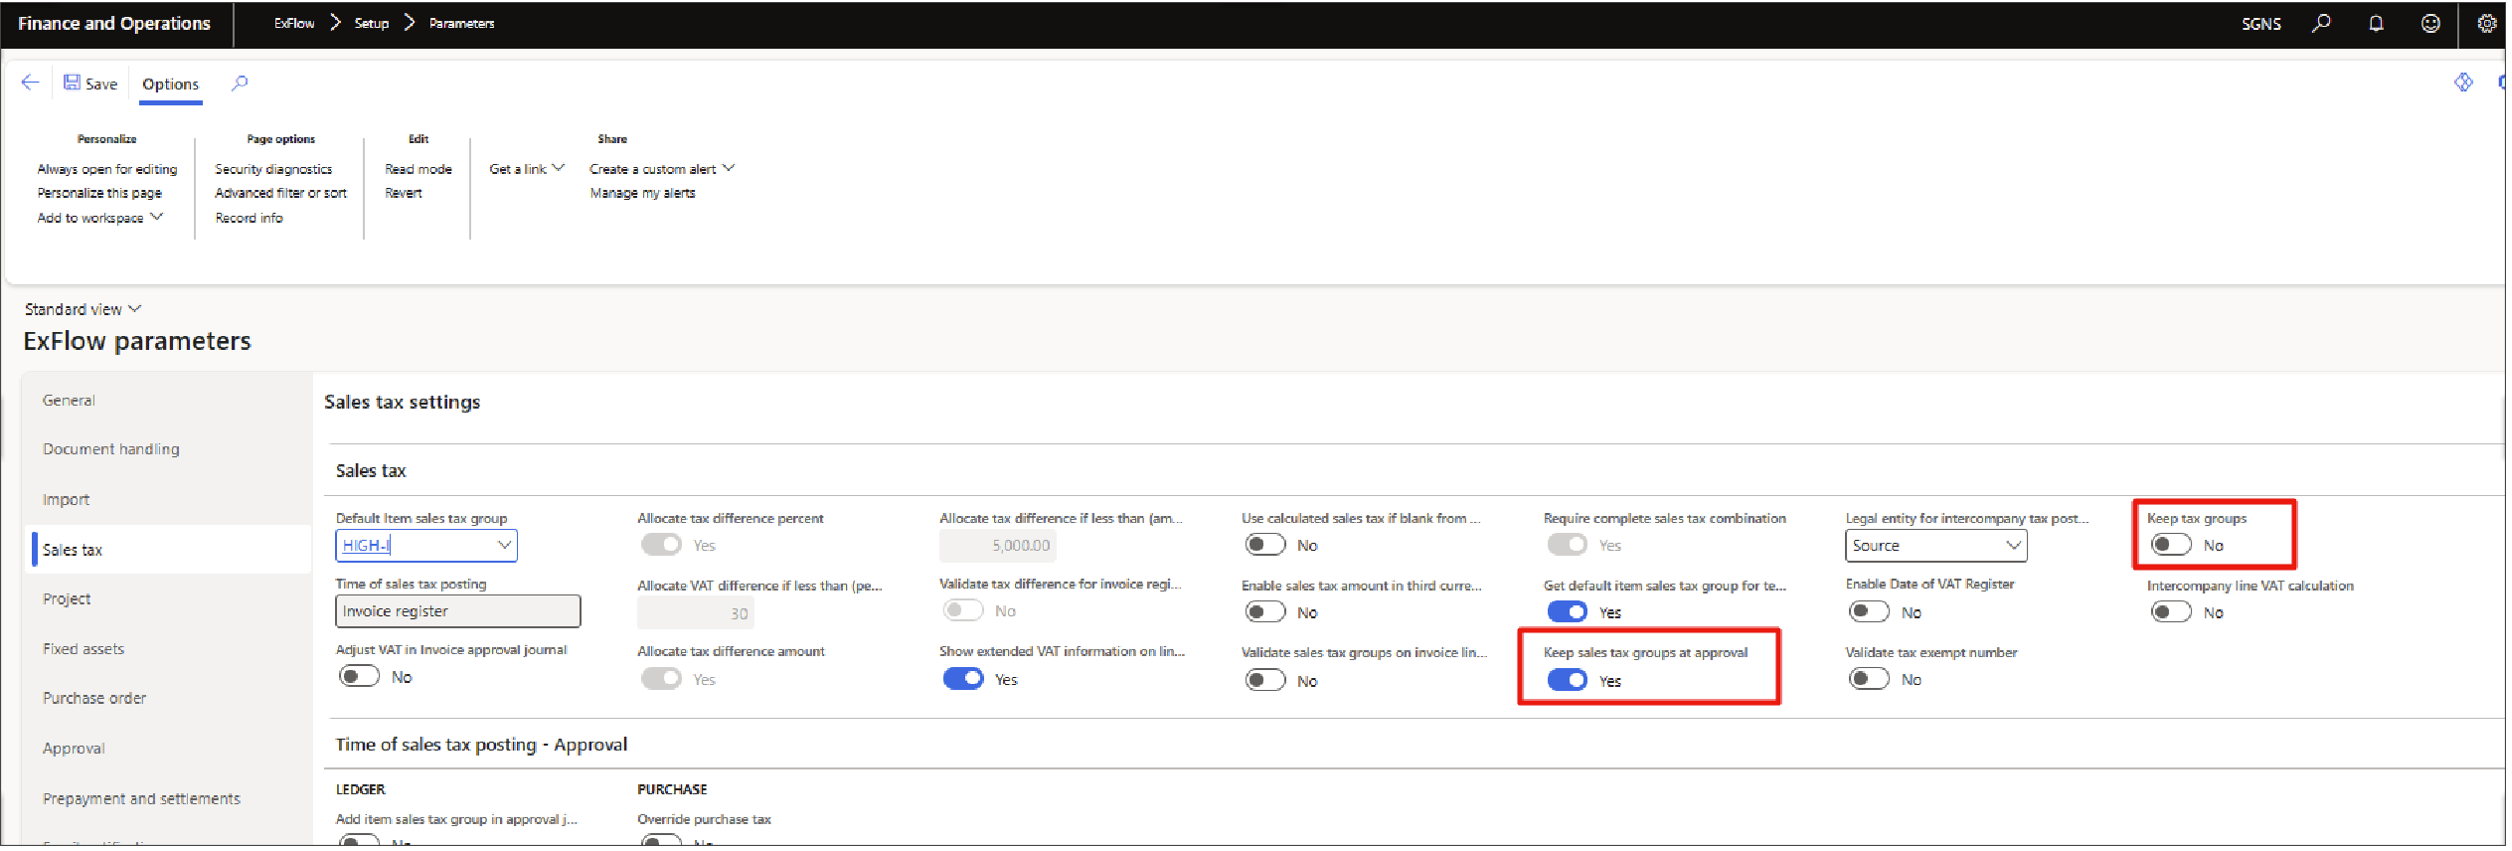The width and height of the screenshot is (2512, 851).
Task: Toggle Enable sales tax amount in third currency
Action: point(1267,613)
